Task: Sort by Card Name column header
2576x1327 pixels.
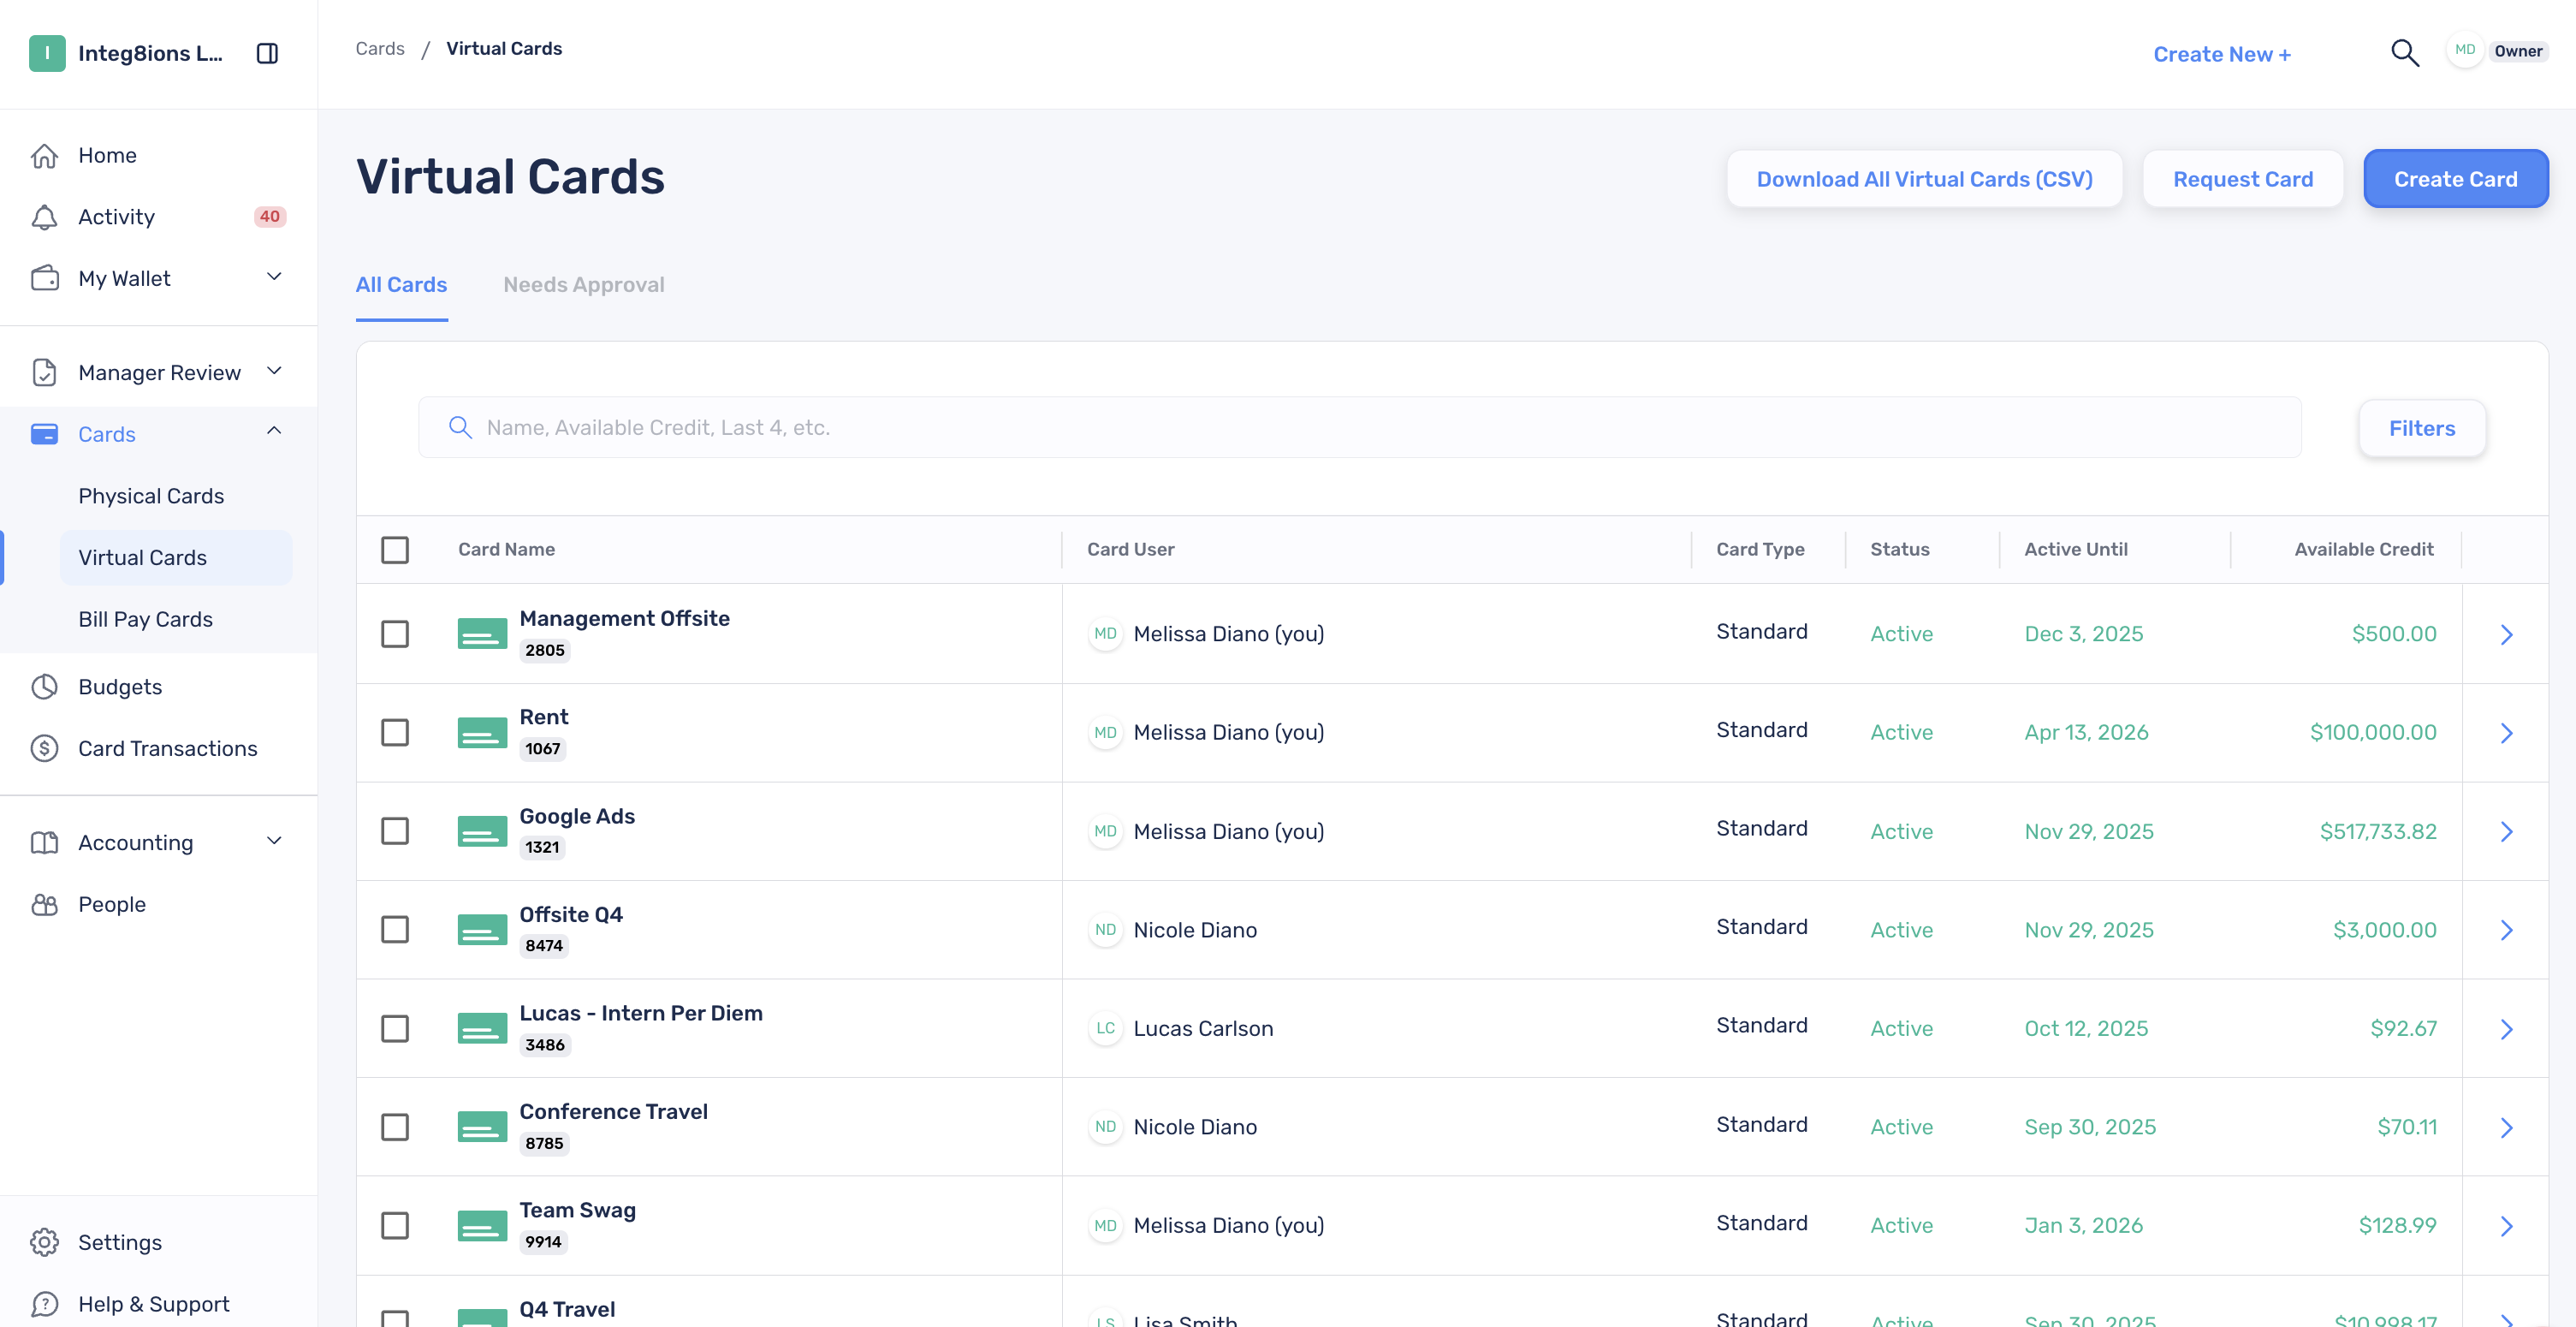Action: click(x=506, y=549)
